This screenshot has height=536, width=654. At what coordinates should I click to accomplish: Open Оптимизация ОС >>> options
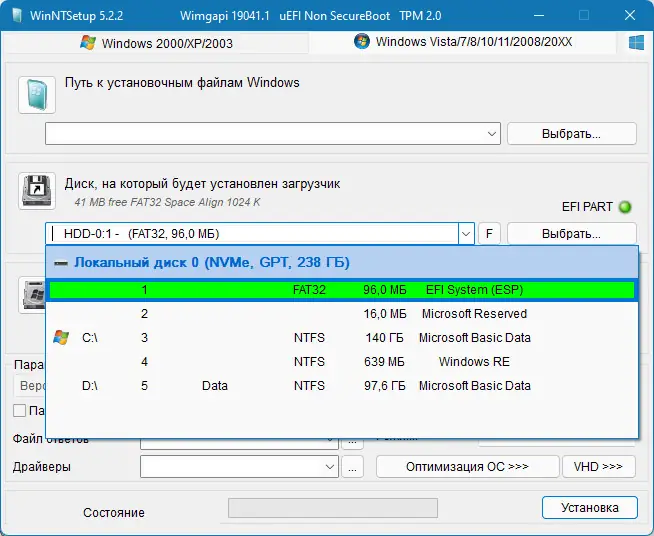[x=468, y=466]
